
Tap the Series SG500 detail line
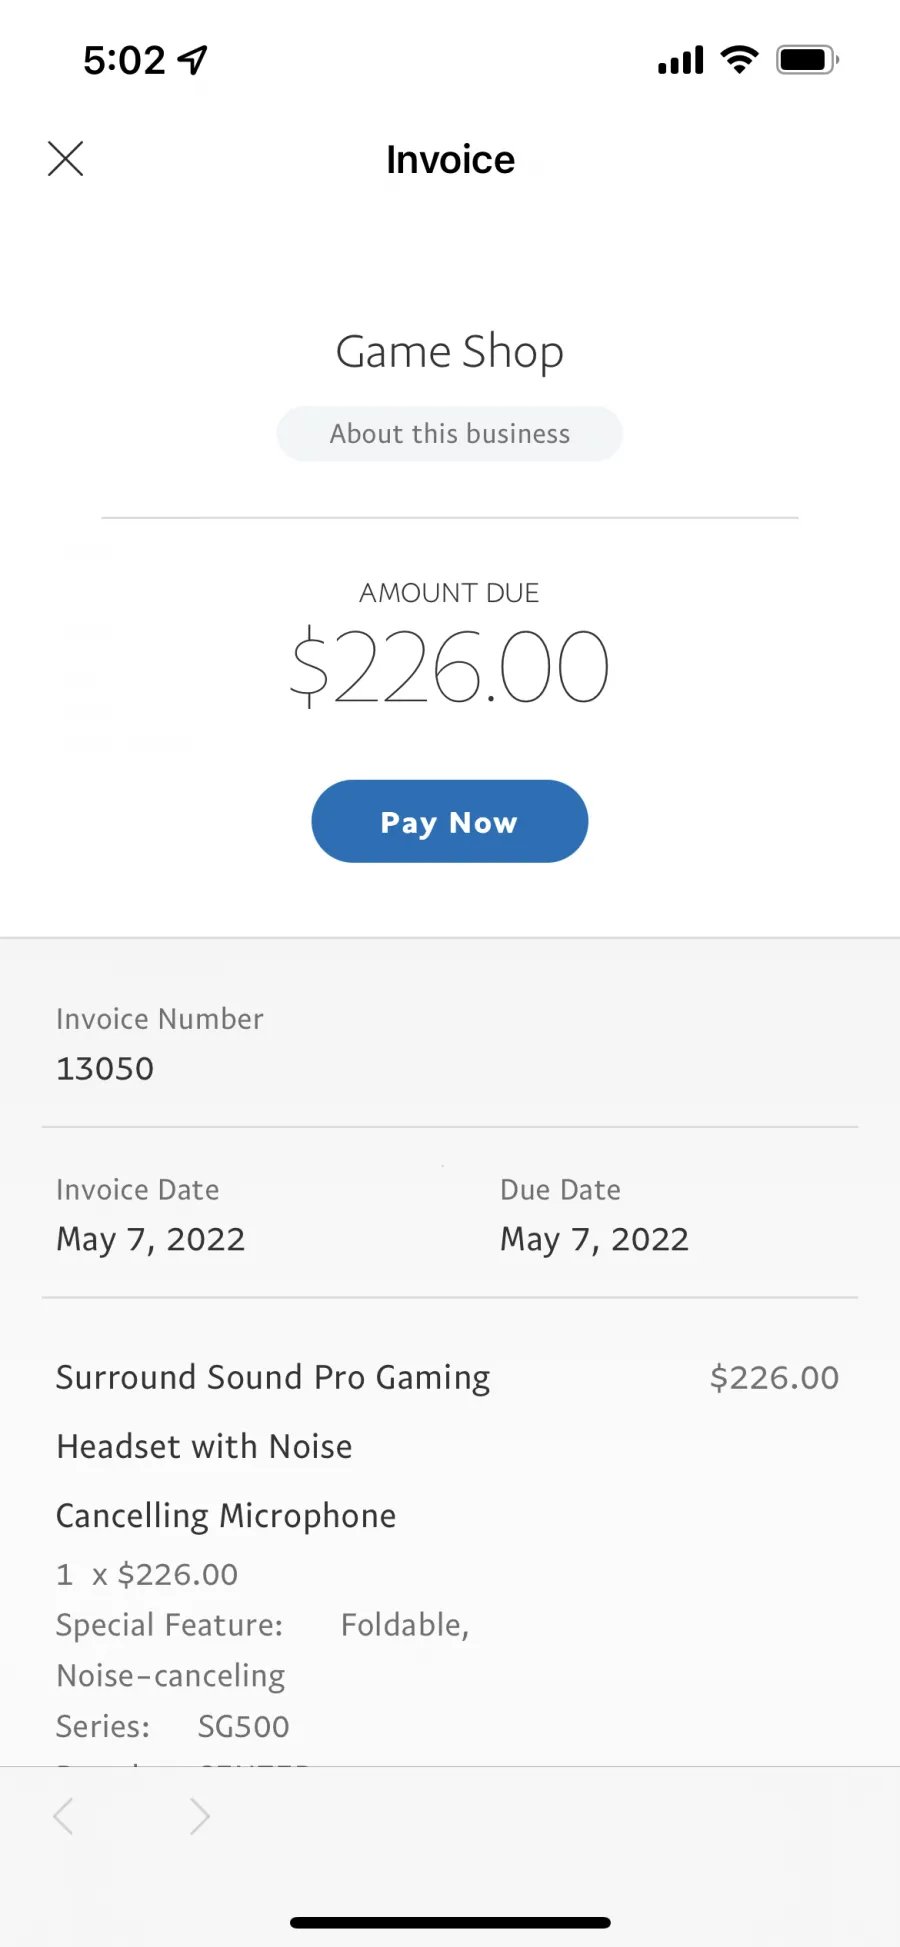tap(173, 1726)
